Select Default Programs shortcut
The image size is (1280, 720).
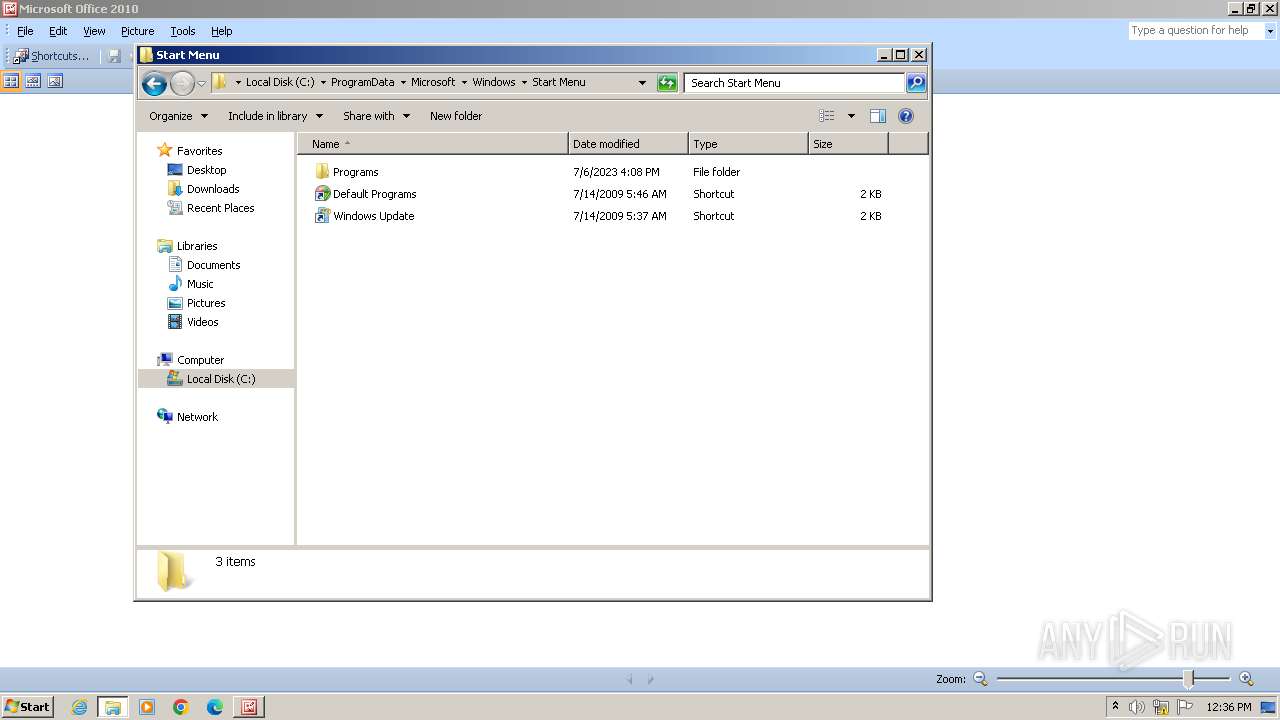coord(374,194)
